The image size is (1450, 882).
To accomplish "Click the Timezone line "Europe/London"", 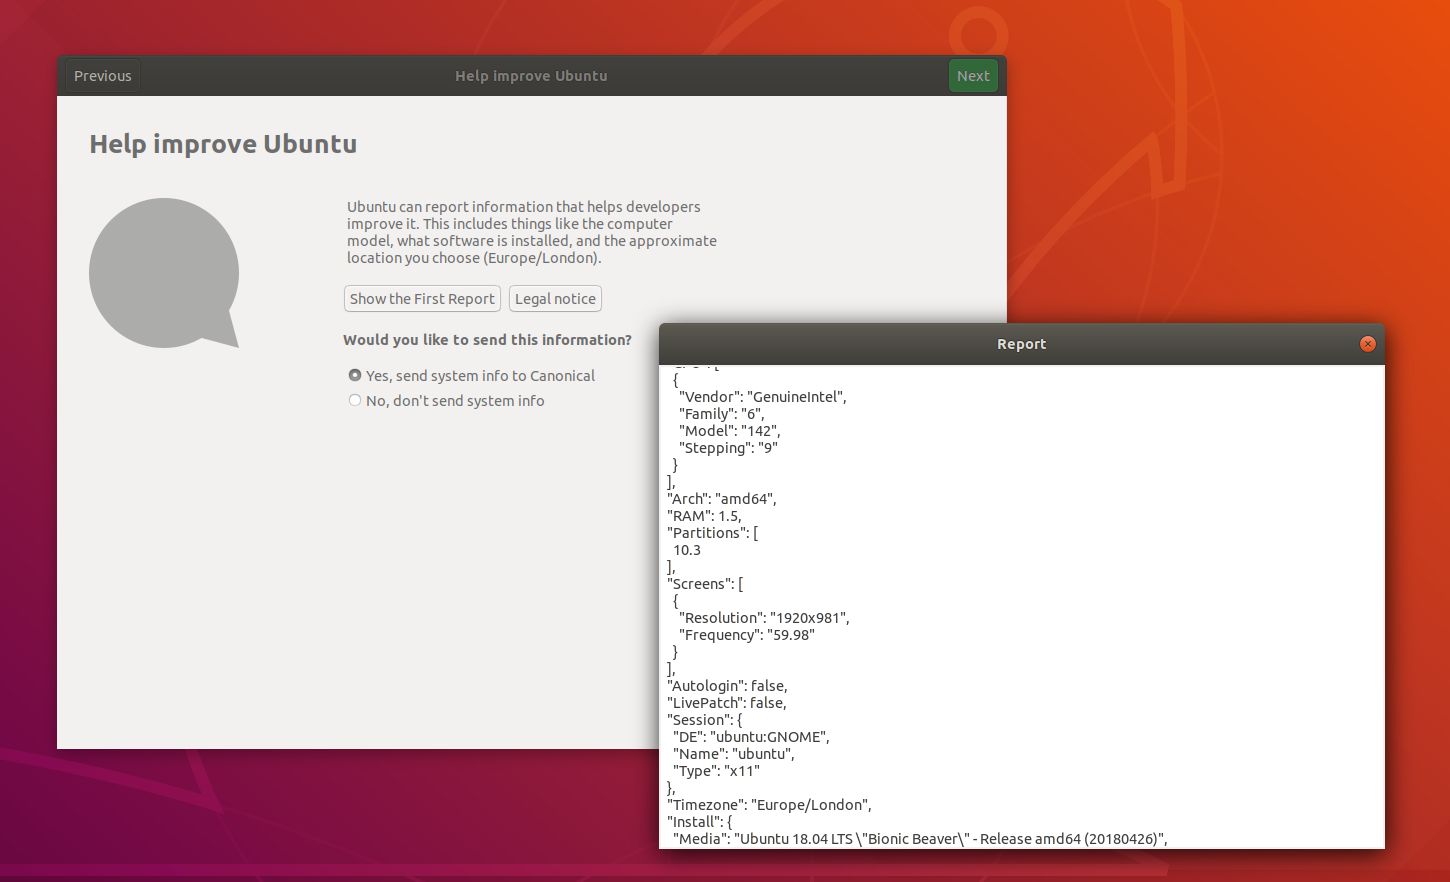I will [x=769, y=804].
